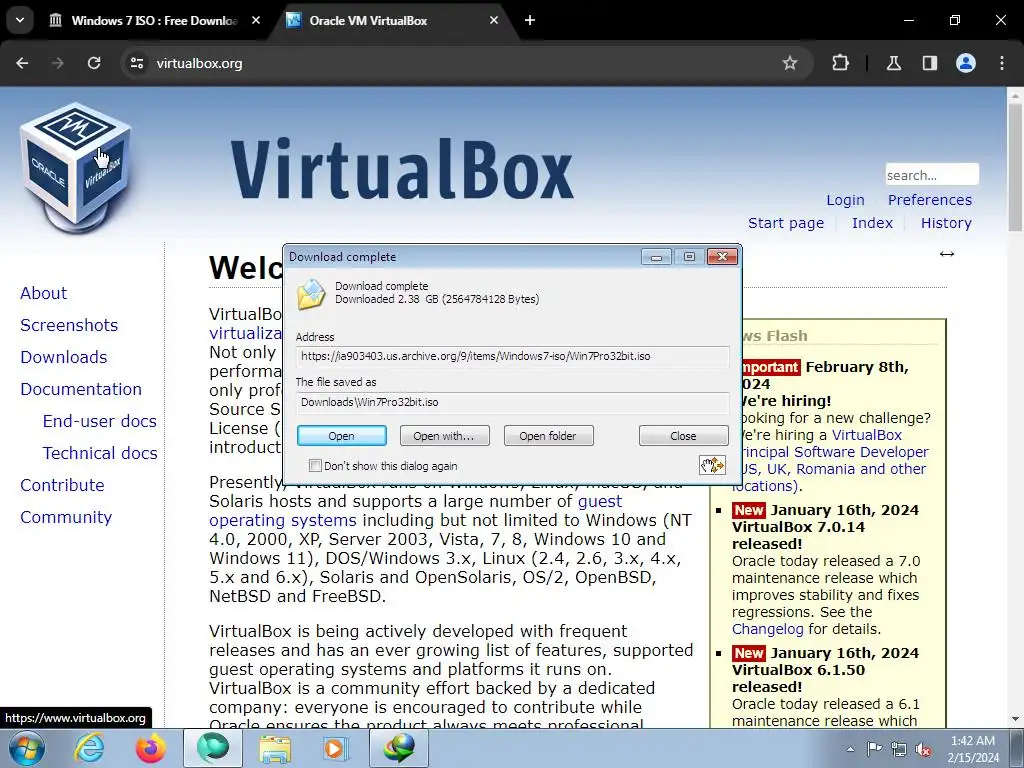The height and width of the screenshot is (768, 1024).
Task: Open the network tray icon
Action: coord(899,749)
